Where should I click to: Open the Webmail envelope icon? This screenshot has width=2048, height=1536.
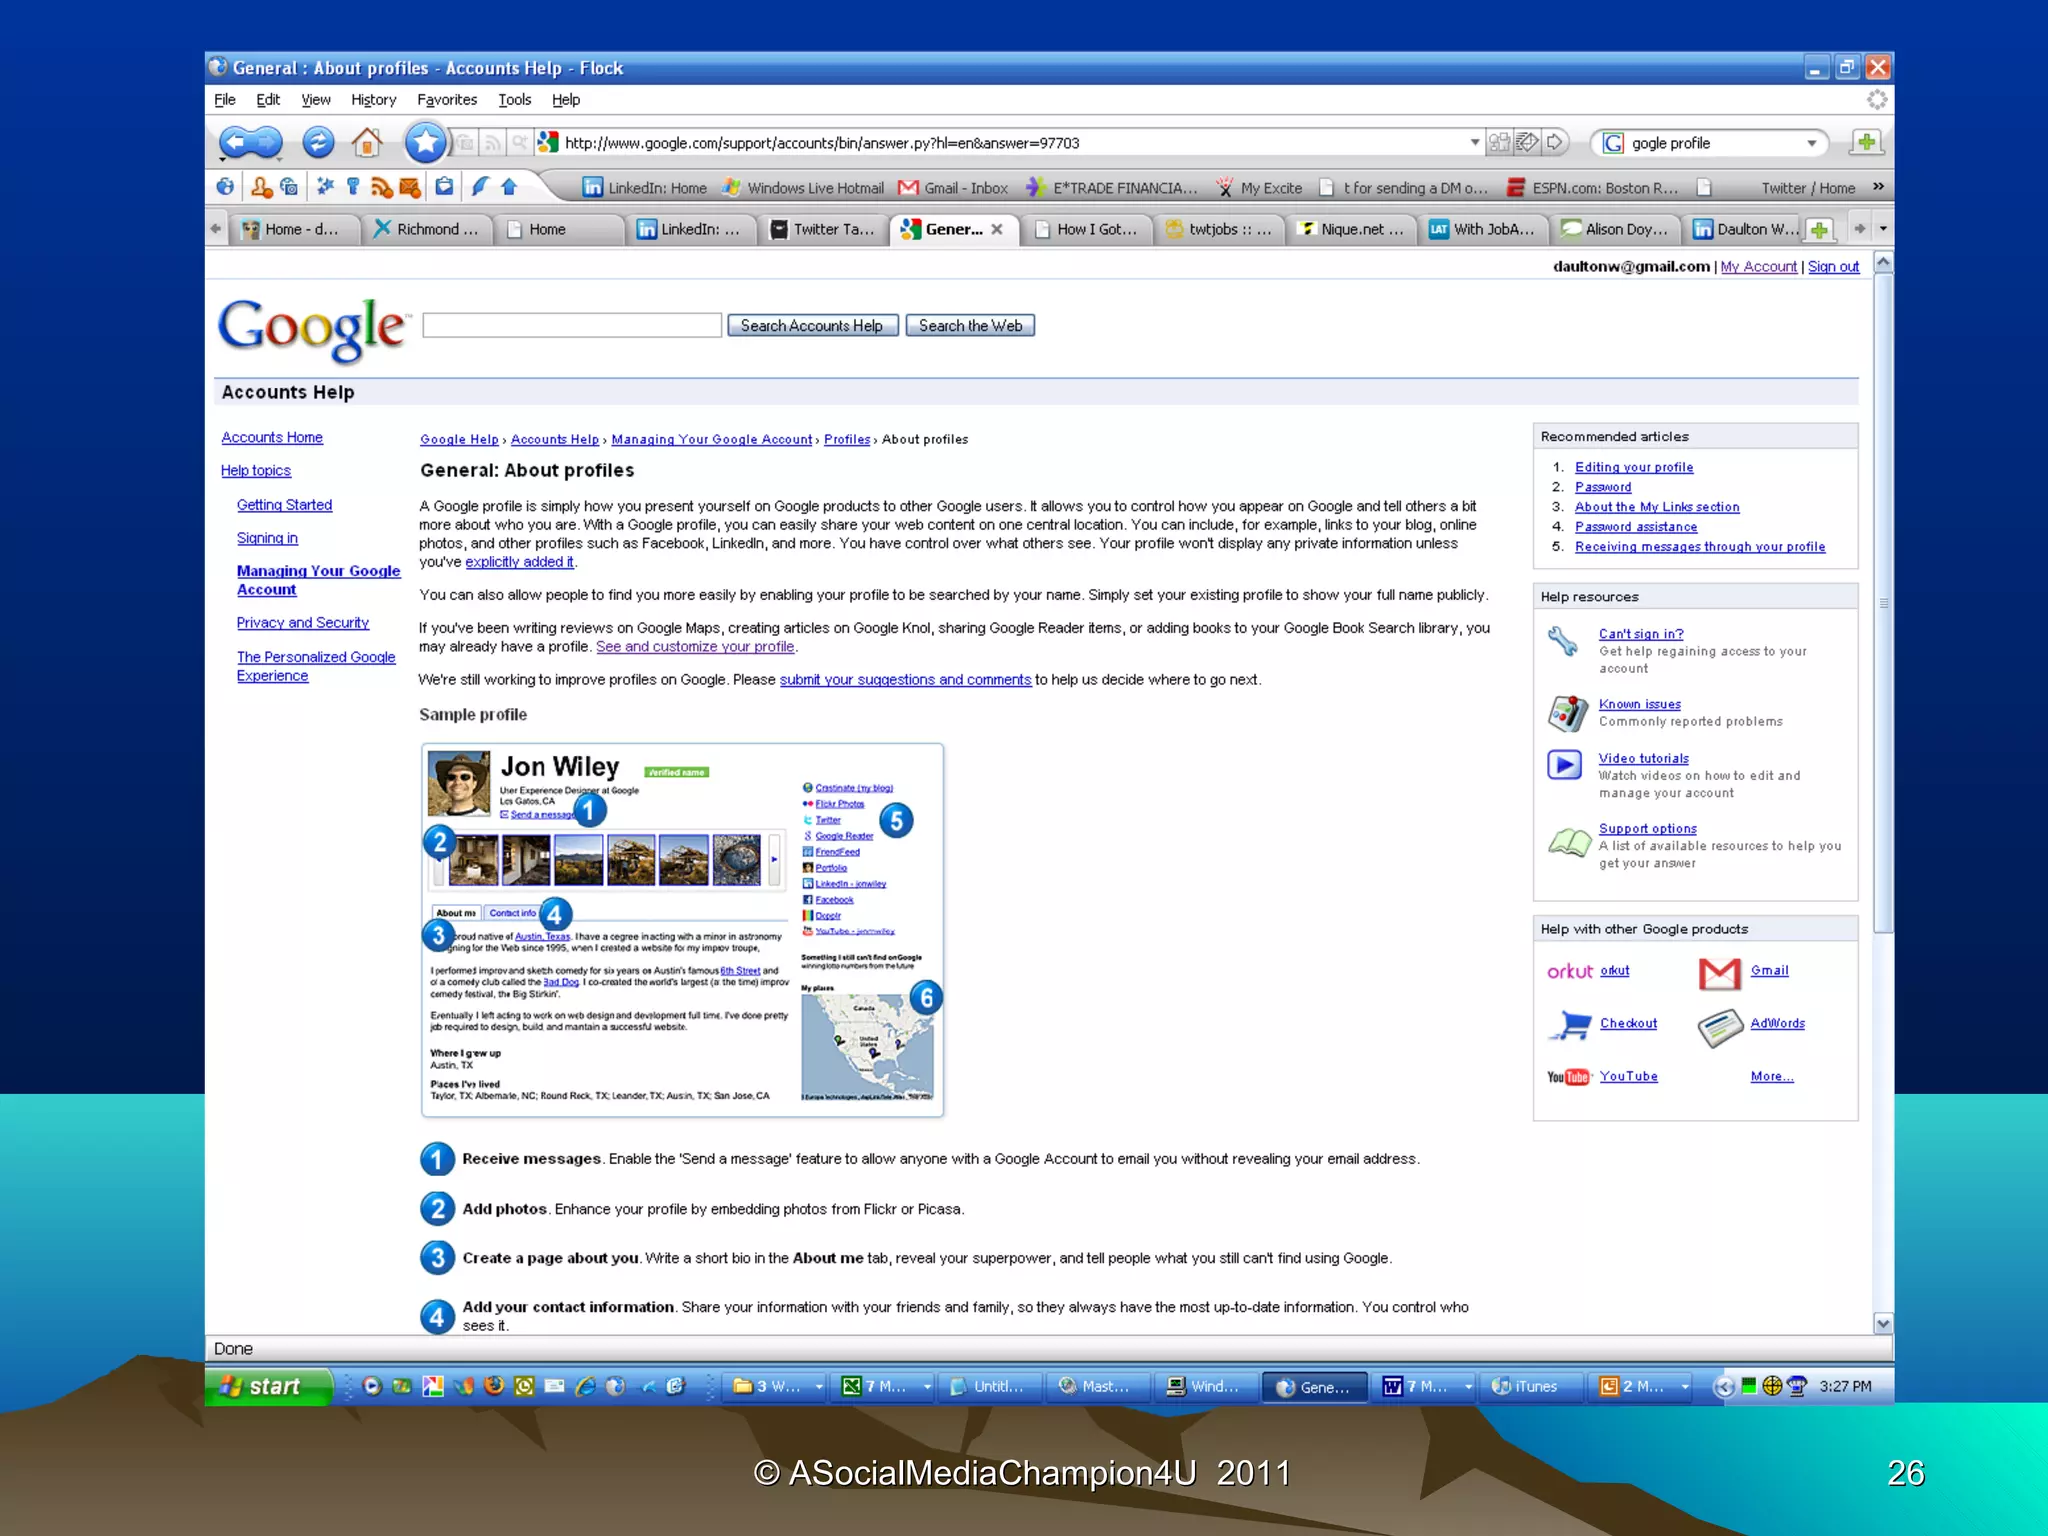409,187
